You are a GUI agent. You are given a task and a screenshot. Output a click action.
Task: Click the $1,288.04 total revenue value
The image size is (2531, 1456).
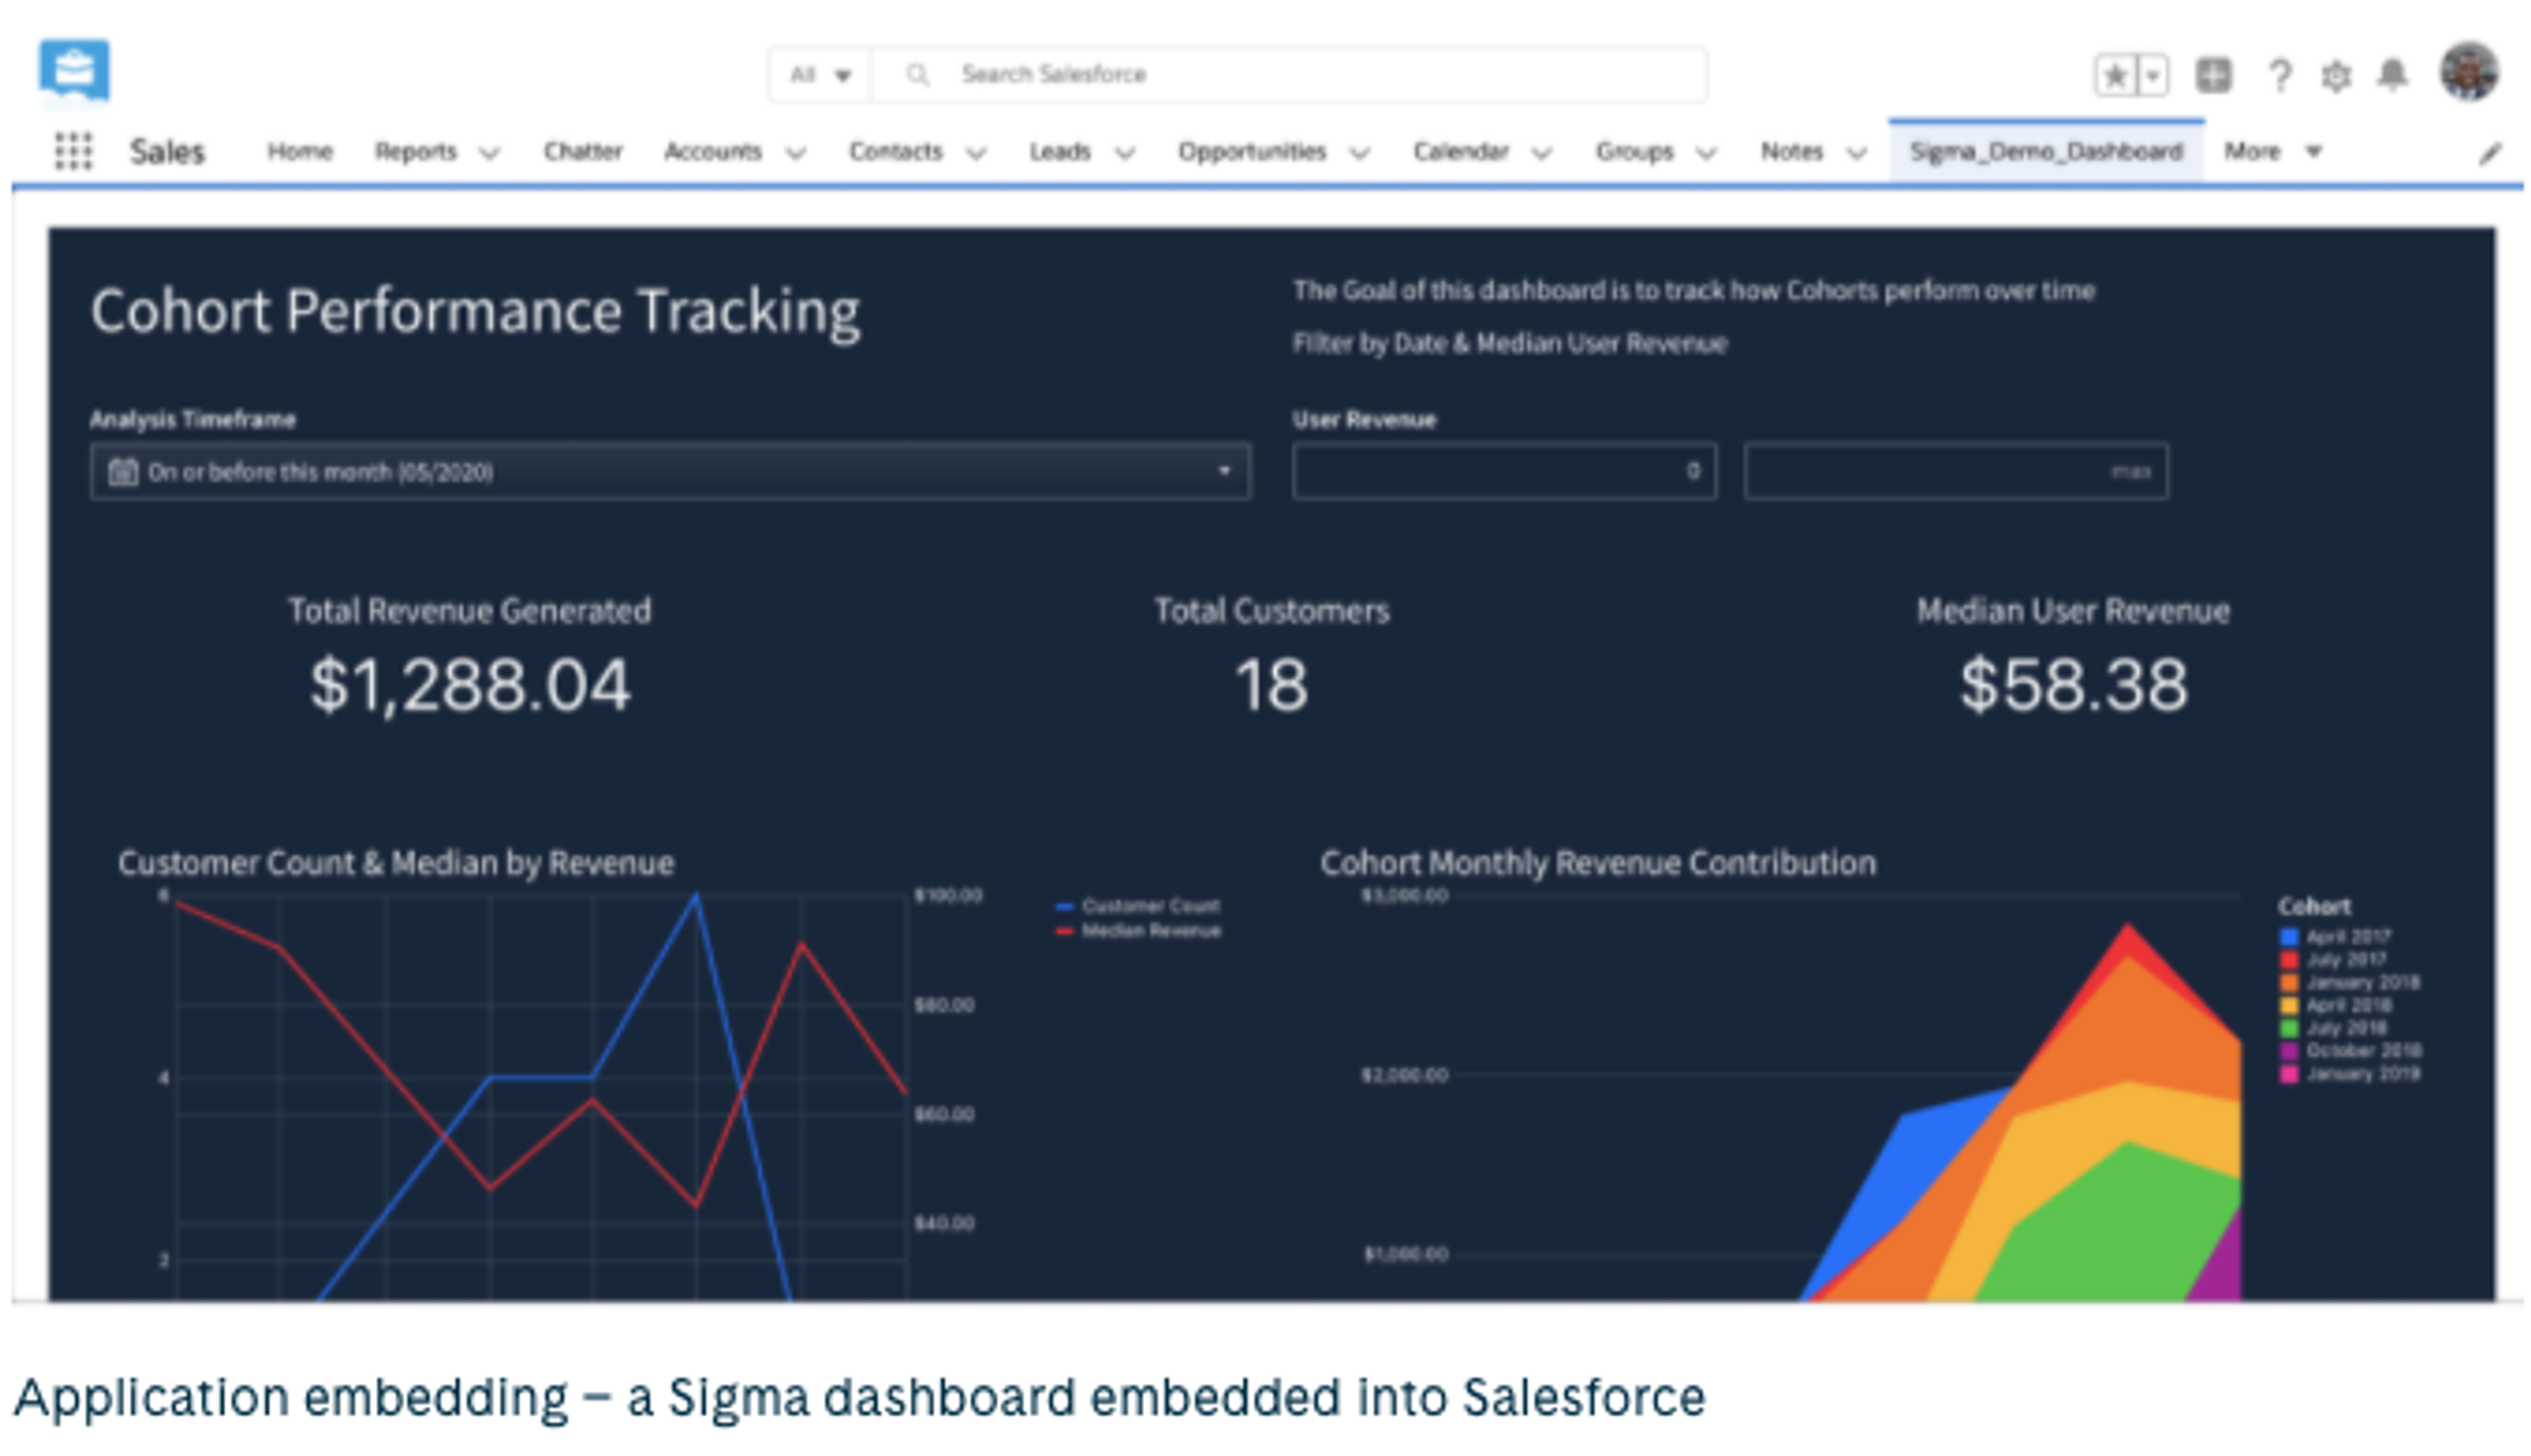(470, 686)
